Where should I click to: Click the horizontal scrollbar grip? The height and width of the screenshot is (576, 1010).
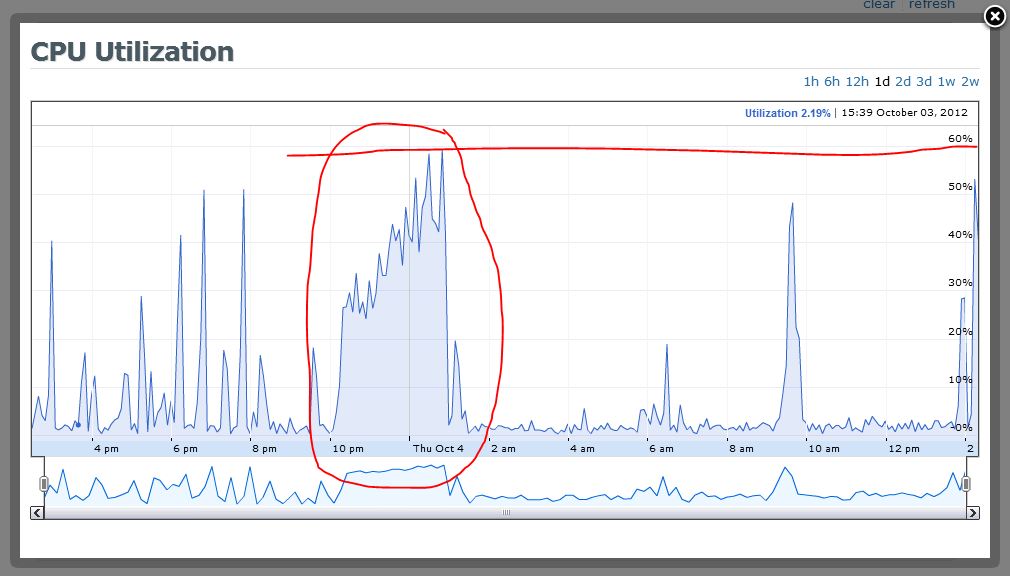pyautogui.click(x=505, y=513)
